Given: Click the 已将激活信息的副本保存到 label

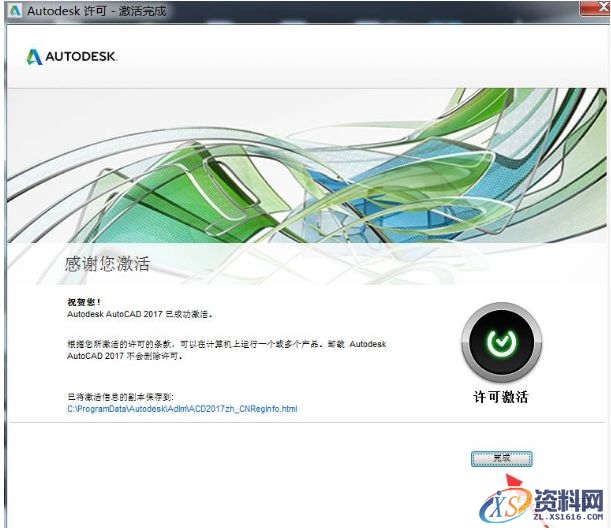Looking at the screenshot, I should (x=120, y=397).
